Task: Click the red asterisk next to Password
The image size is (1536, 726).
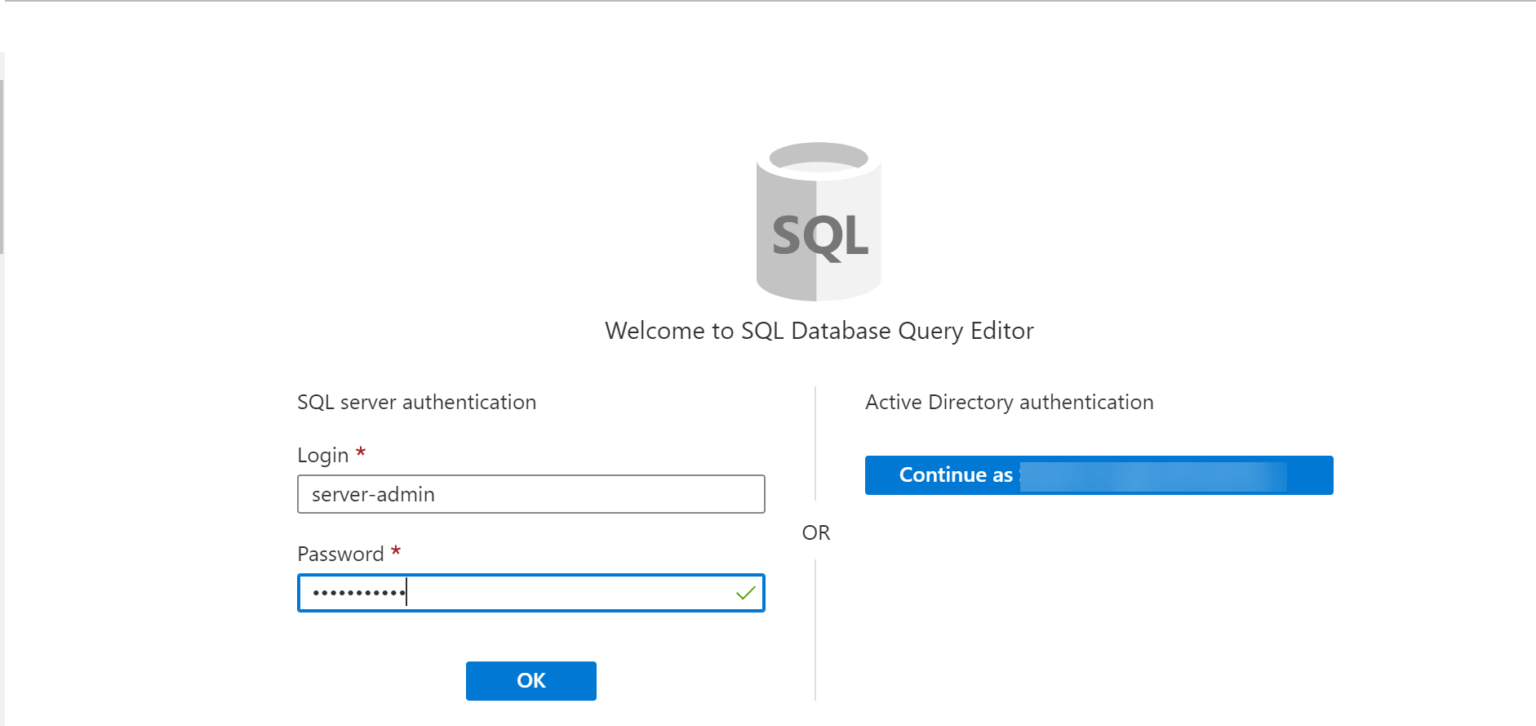Action: point(395,550)
